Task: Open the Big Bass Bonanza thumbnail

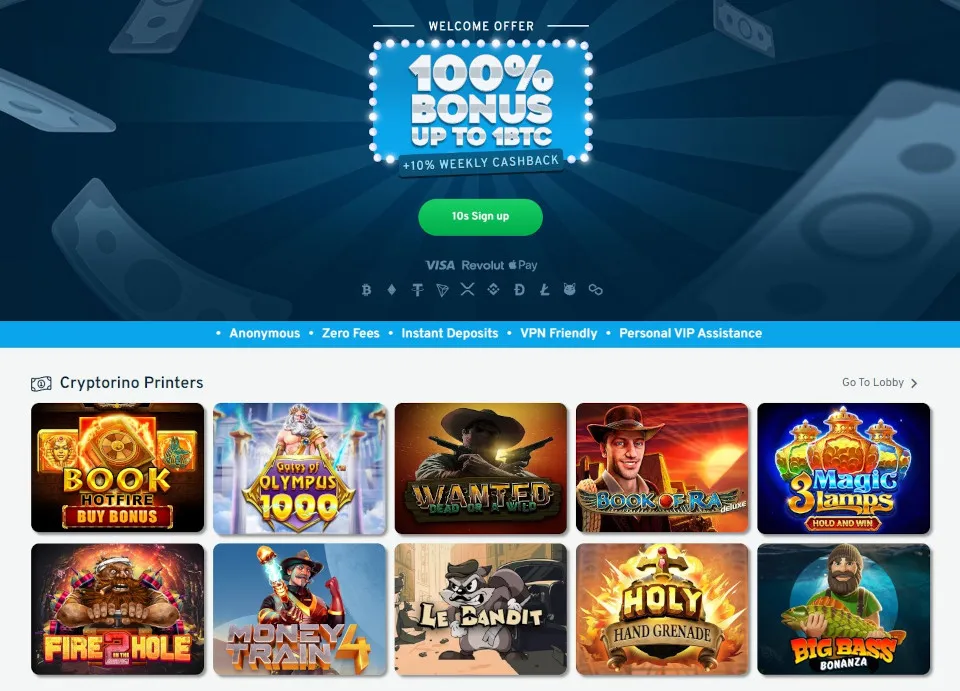Action: point(844,609)
